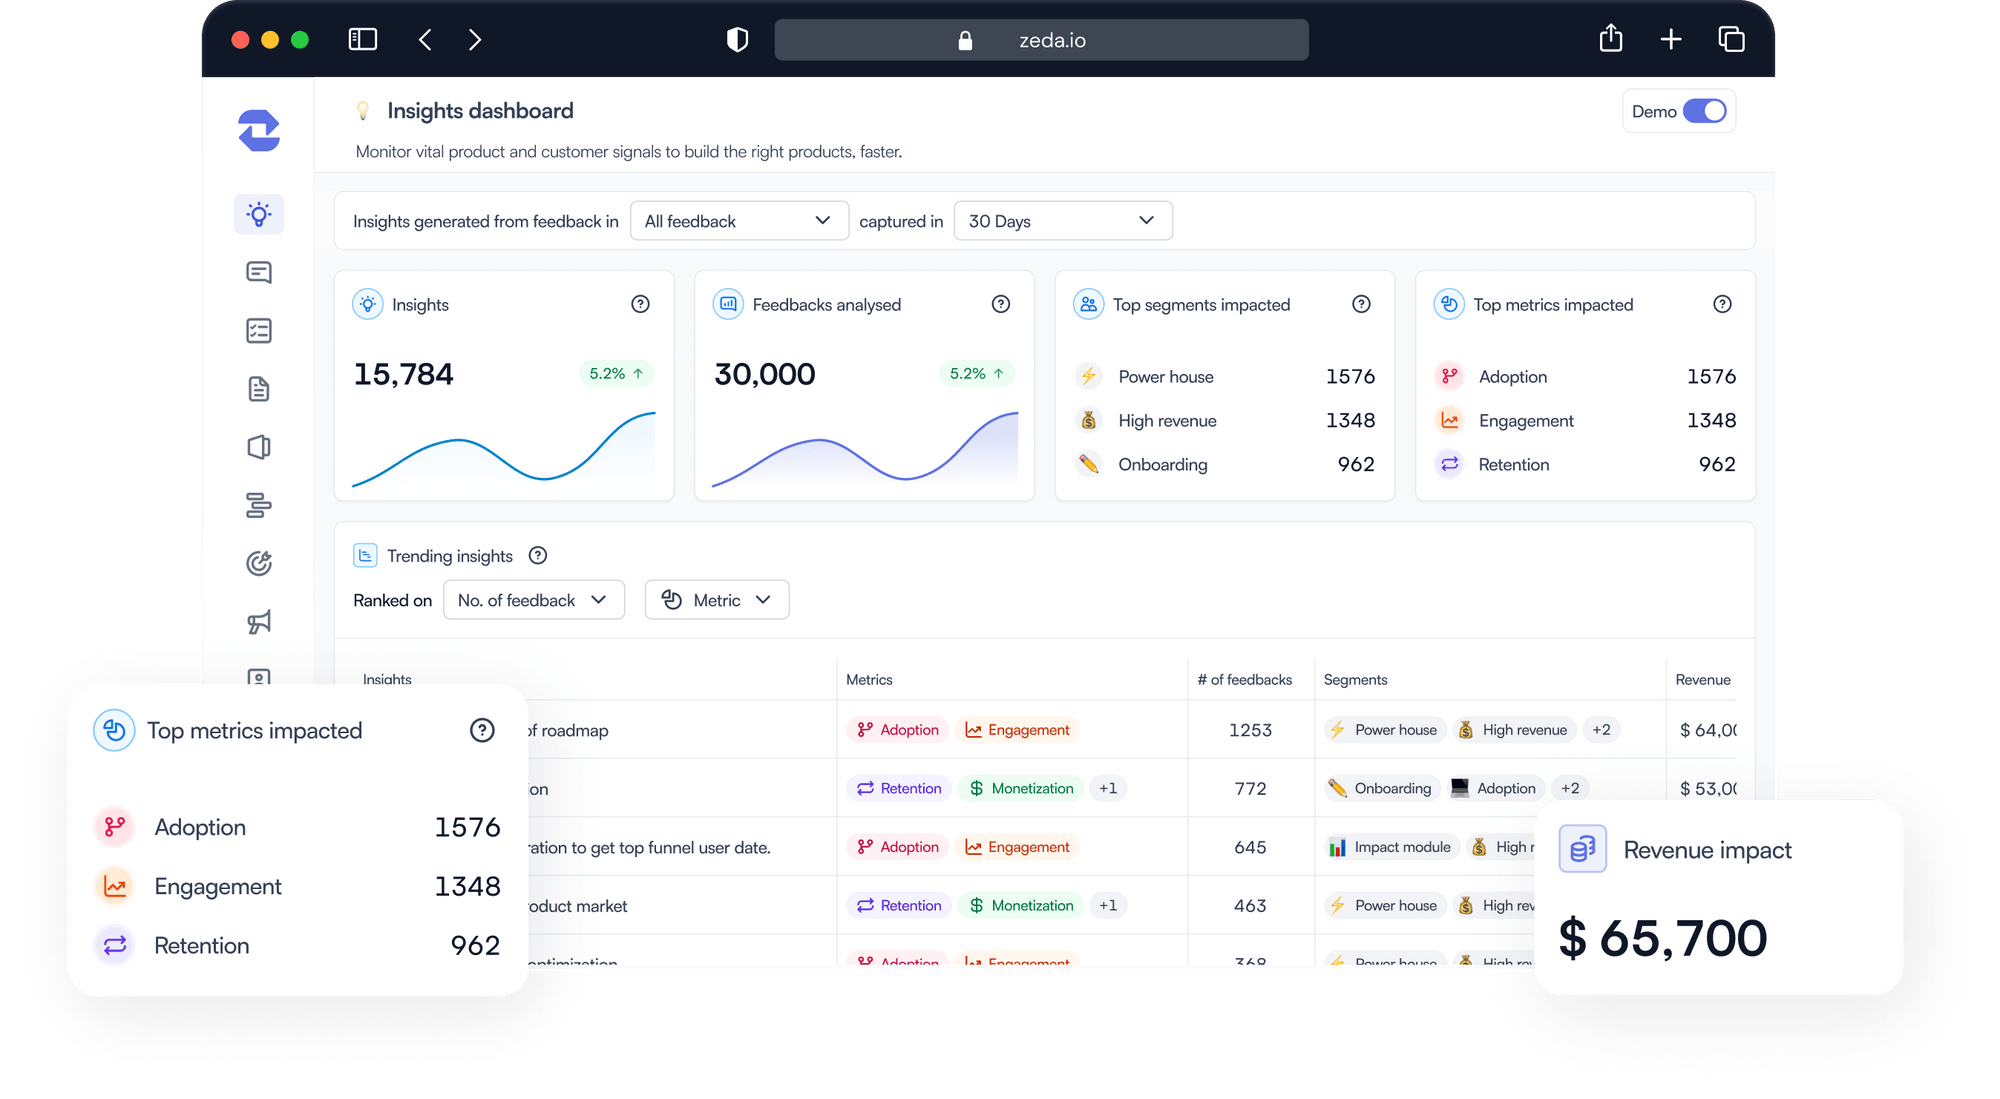
Task: Open help tooltip on Insights card
Action: tap(641, 304)
